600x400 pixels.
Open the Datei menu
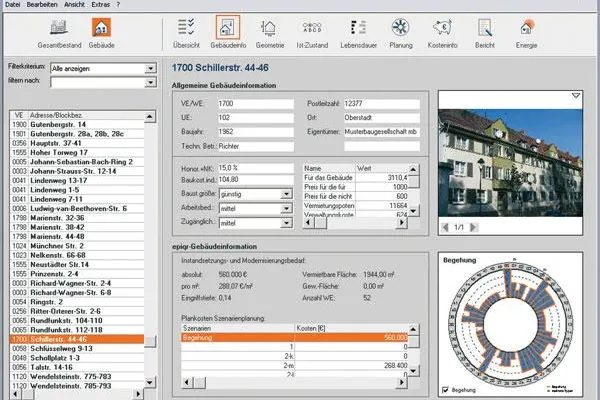(x=13, y=5)
